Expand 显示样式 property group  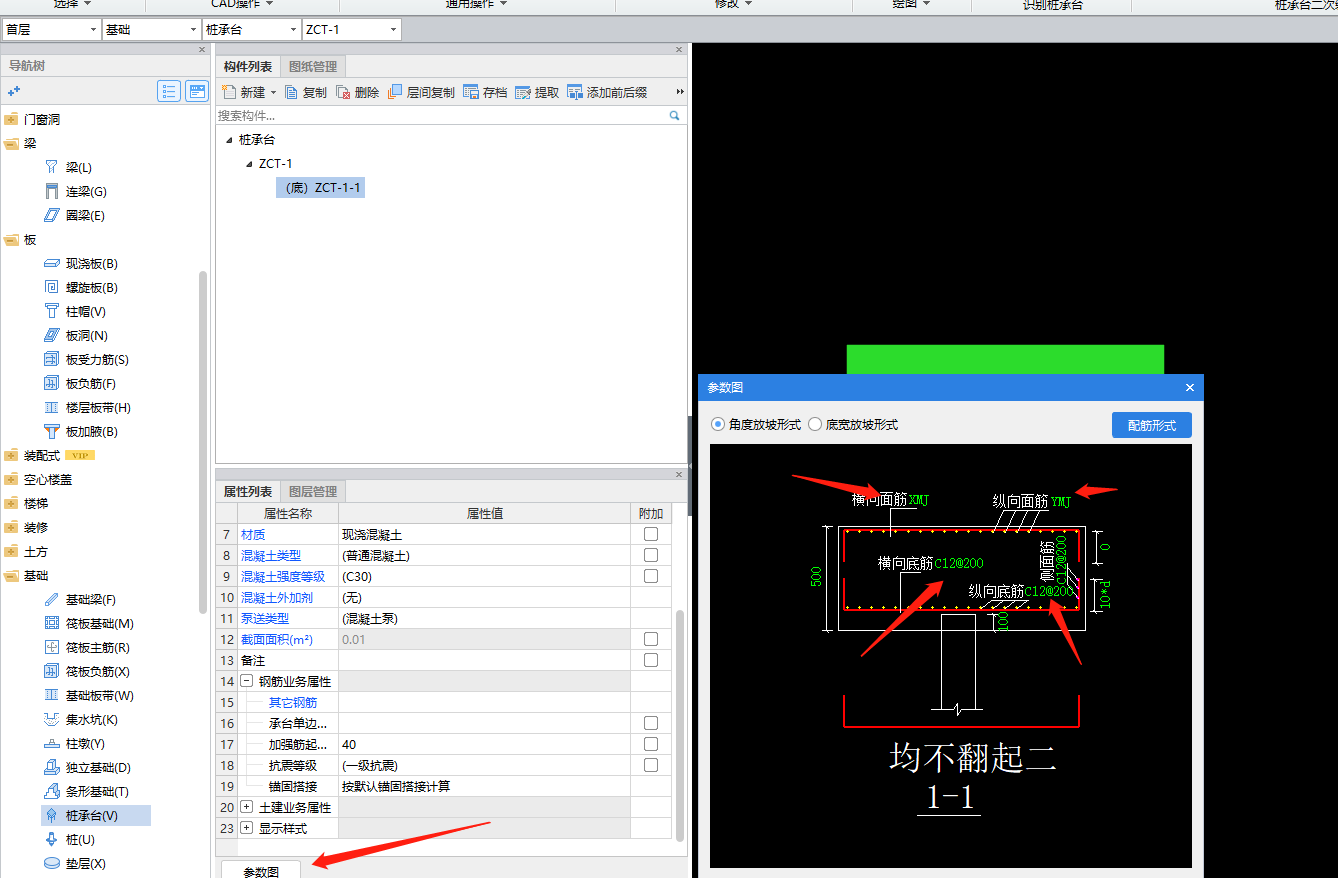click(246, 828)
